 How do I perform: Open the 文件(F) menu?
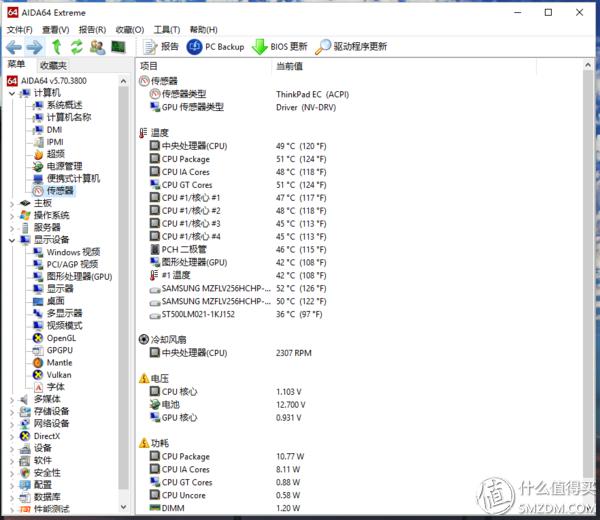pos(20,29)
